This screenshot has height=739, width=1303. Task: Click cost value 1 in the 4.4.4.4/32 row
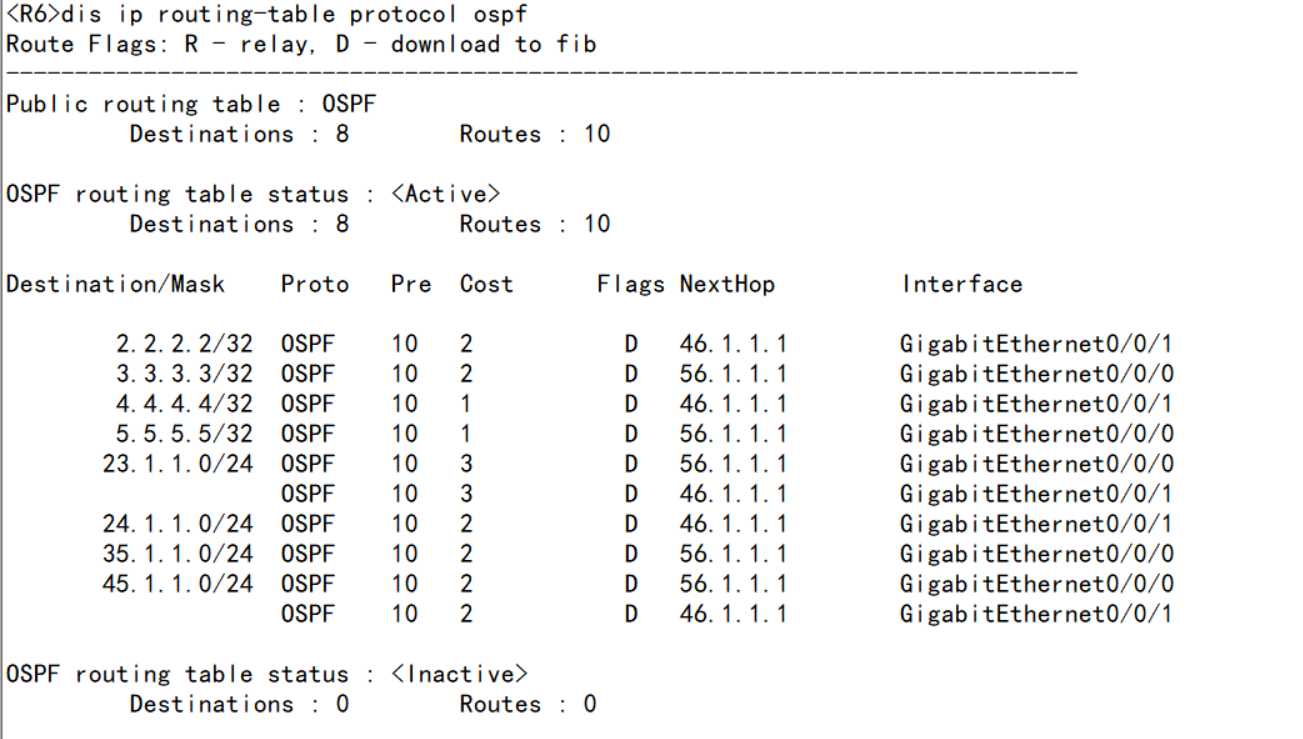(466, 405)
